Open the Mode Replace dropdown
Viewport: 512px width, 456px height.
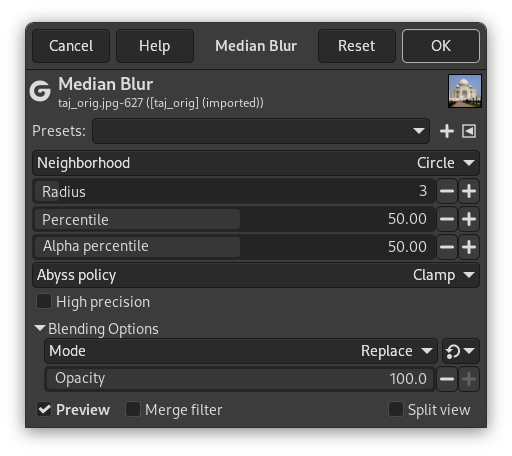click(x=241, y=351)
